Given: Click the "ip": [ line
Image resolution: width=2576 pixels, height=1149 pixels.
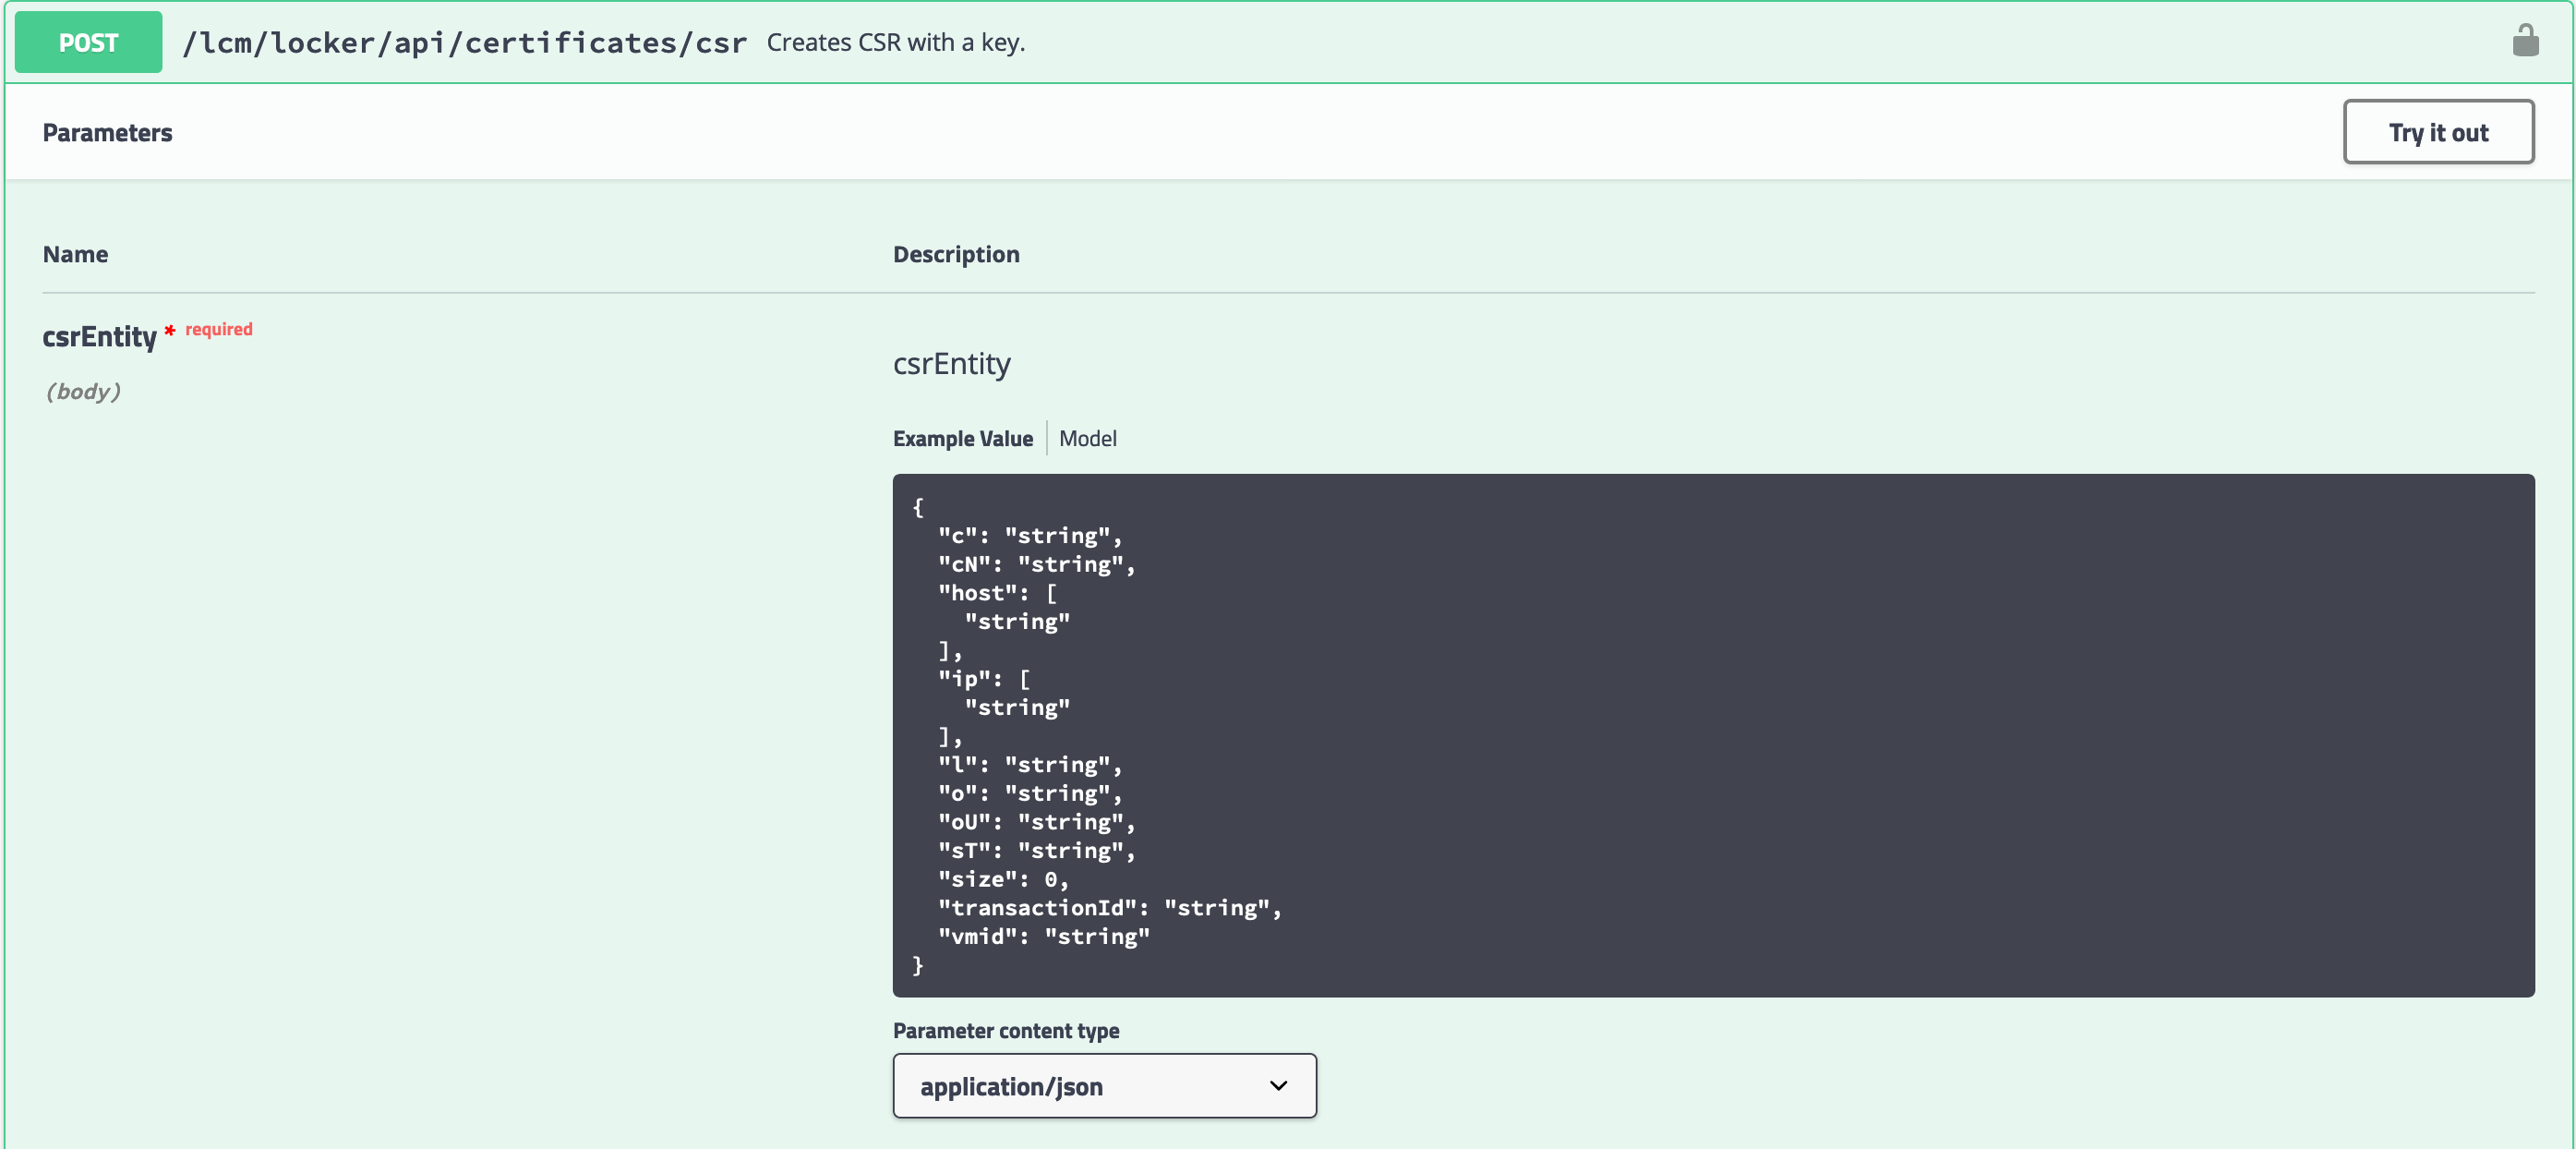Looking at the screenshot, I should click(x=984, y=679).
